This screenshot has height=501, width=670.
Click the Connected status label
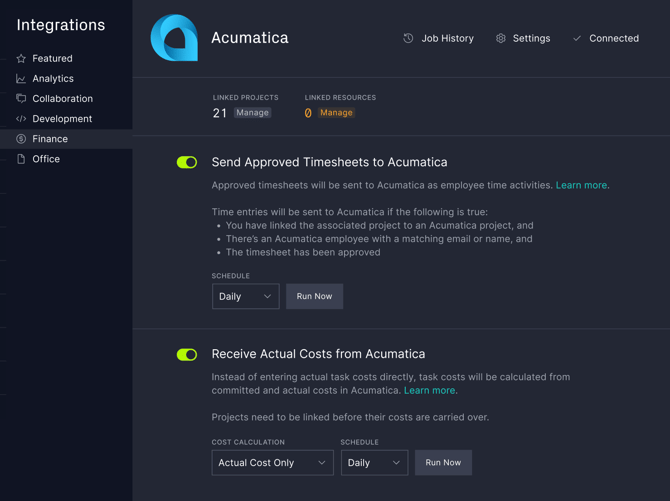tap(614, 38)
